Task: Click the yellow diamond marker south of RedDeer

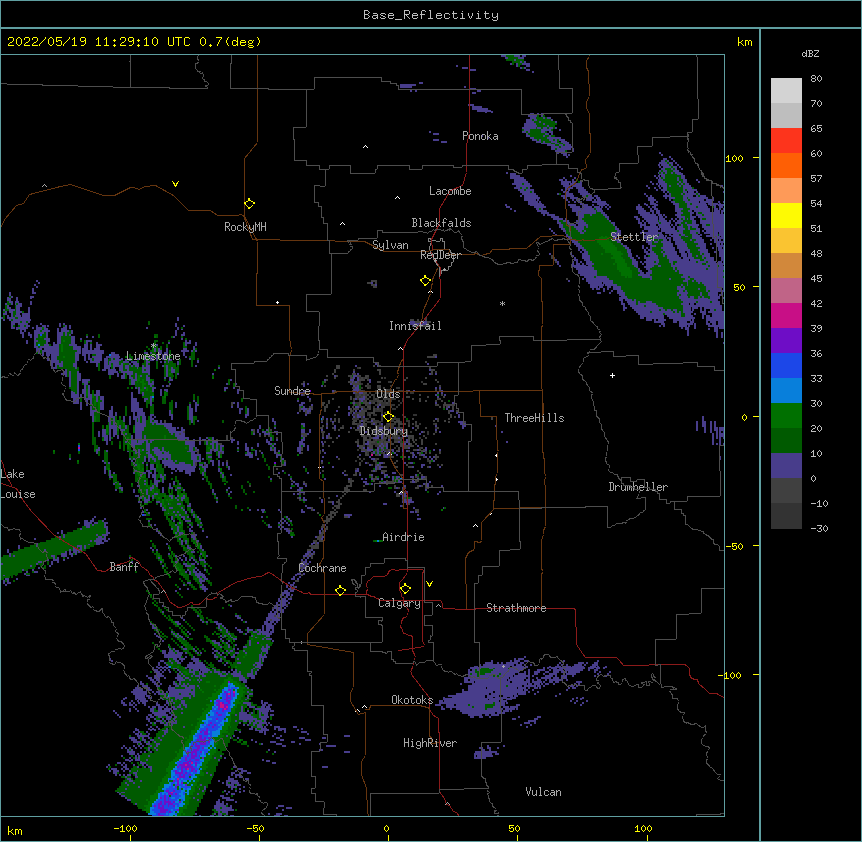Action: point(426,281)
